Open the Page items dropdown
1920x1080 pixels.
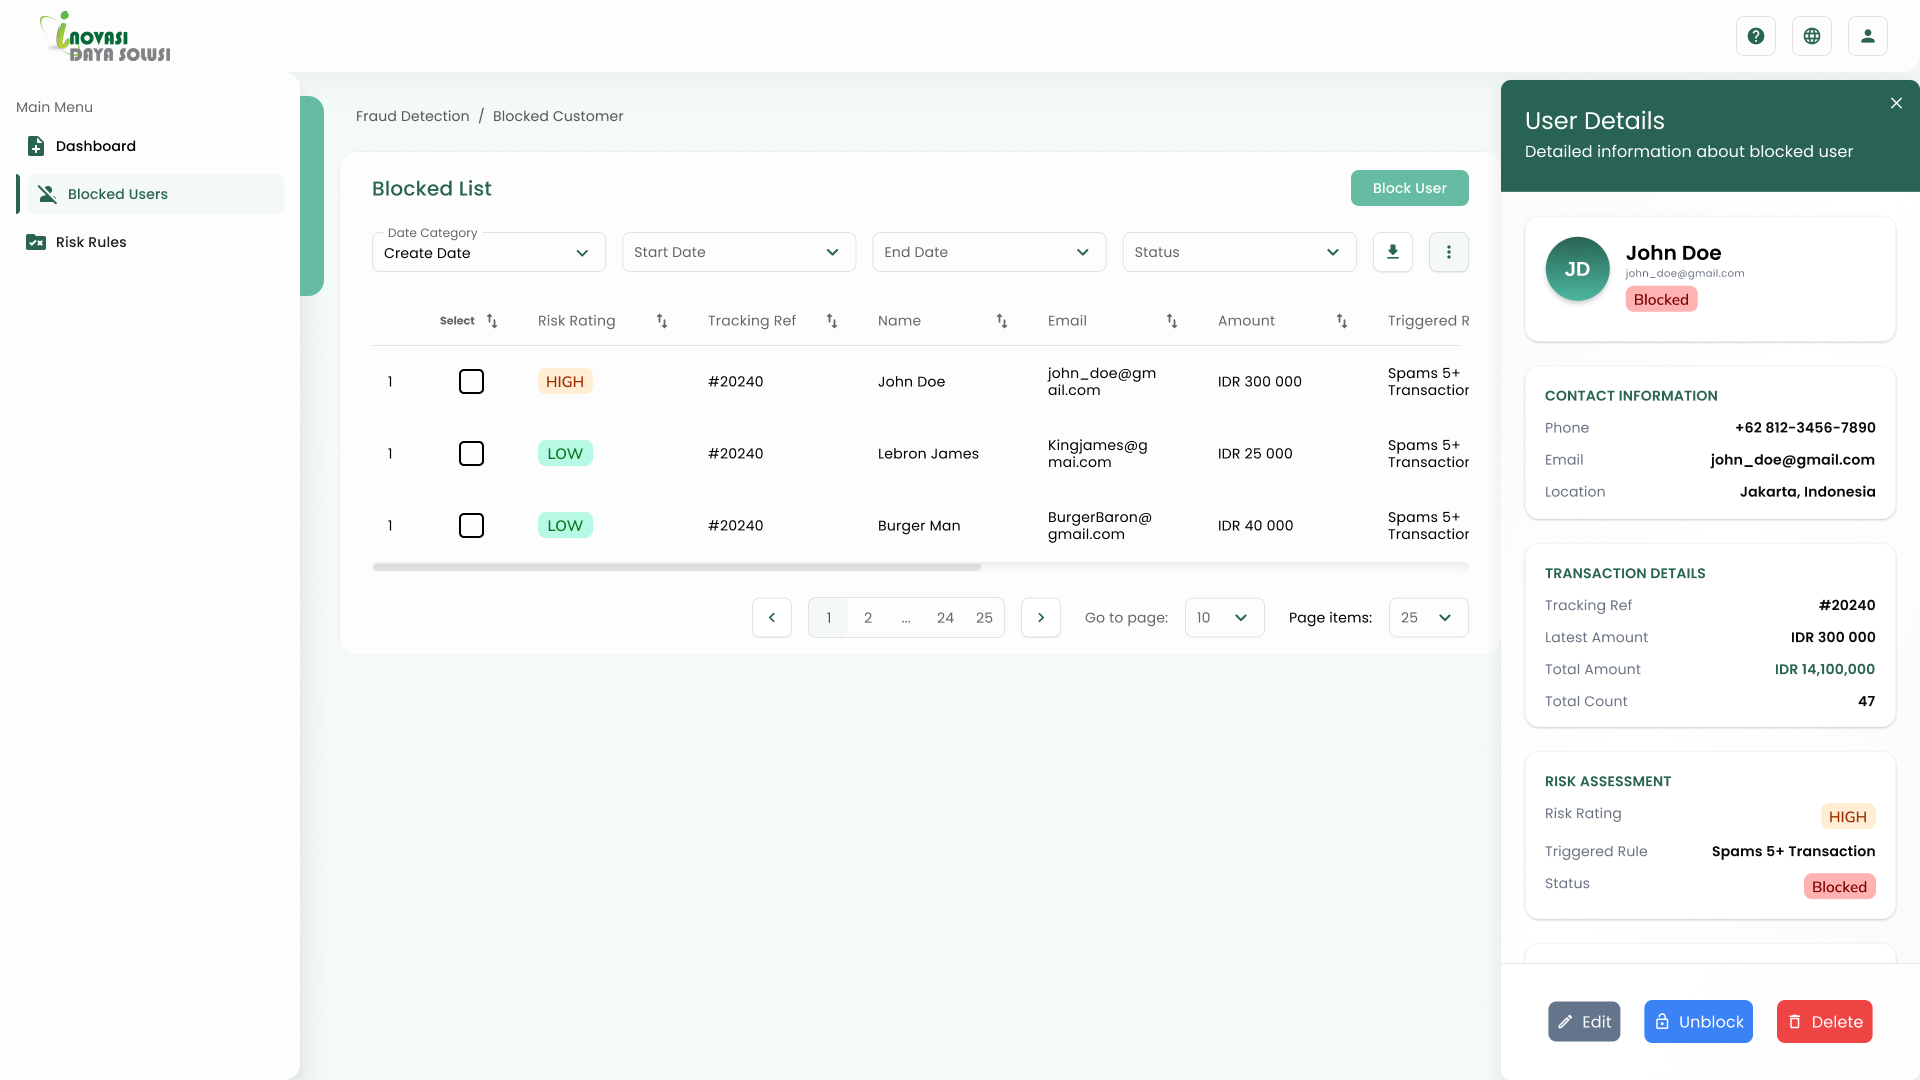pos(1428,618)
